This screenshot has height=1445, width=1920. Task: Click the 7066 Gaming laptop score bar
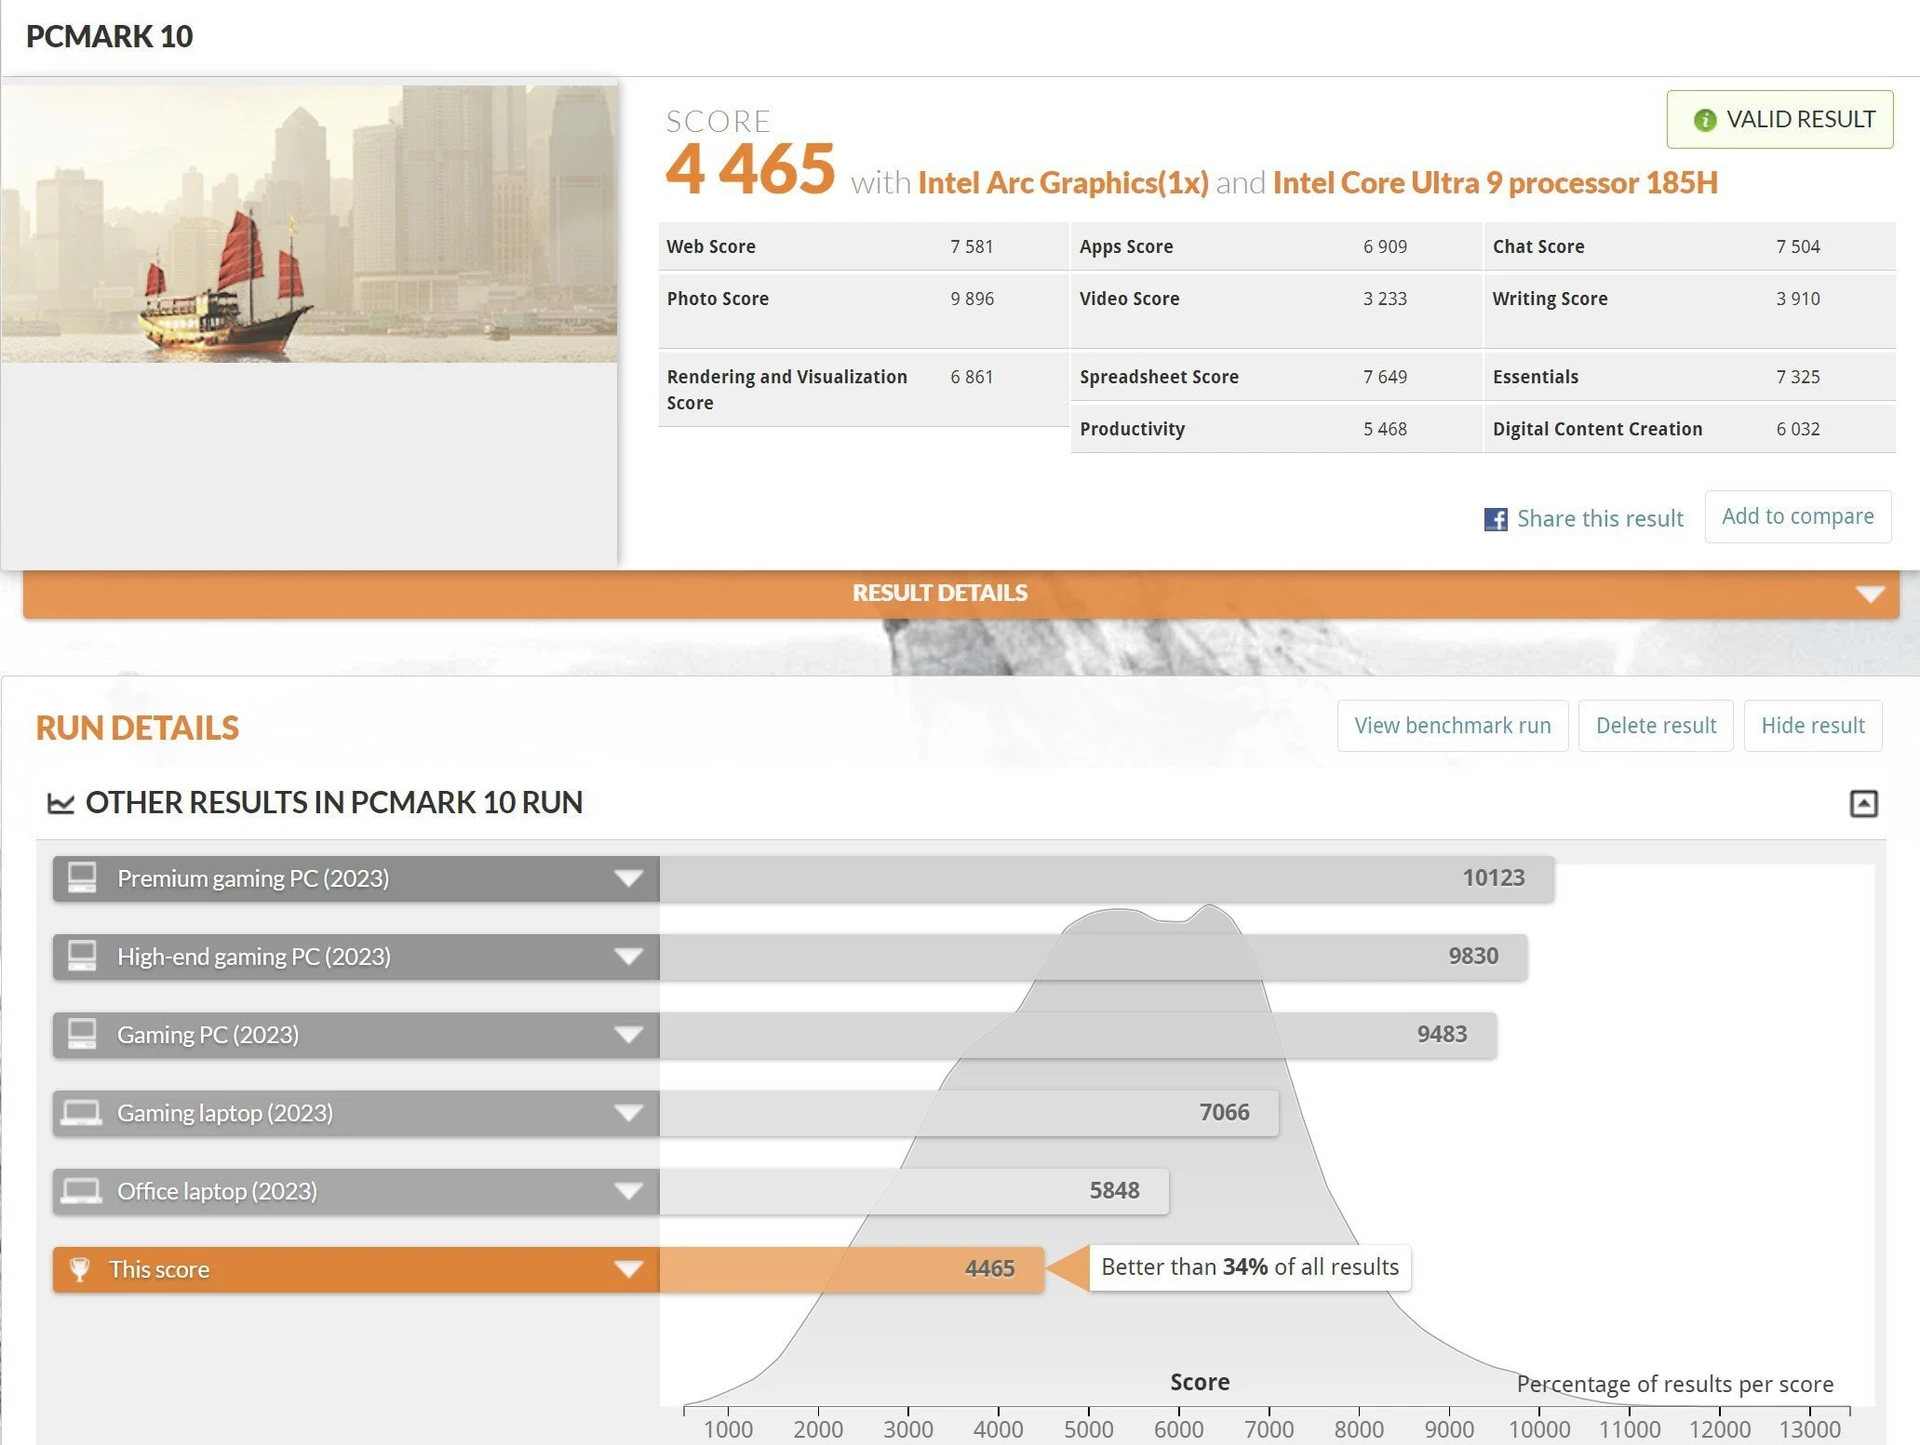pos(969,1113)
